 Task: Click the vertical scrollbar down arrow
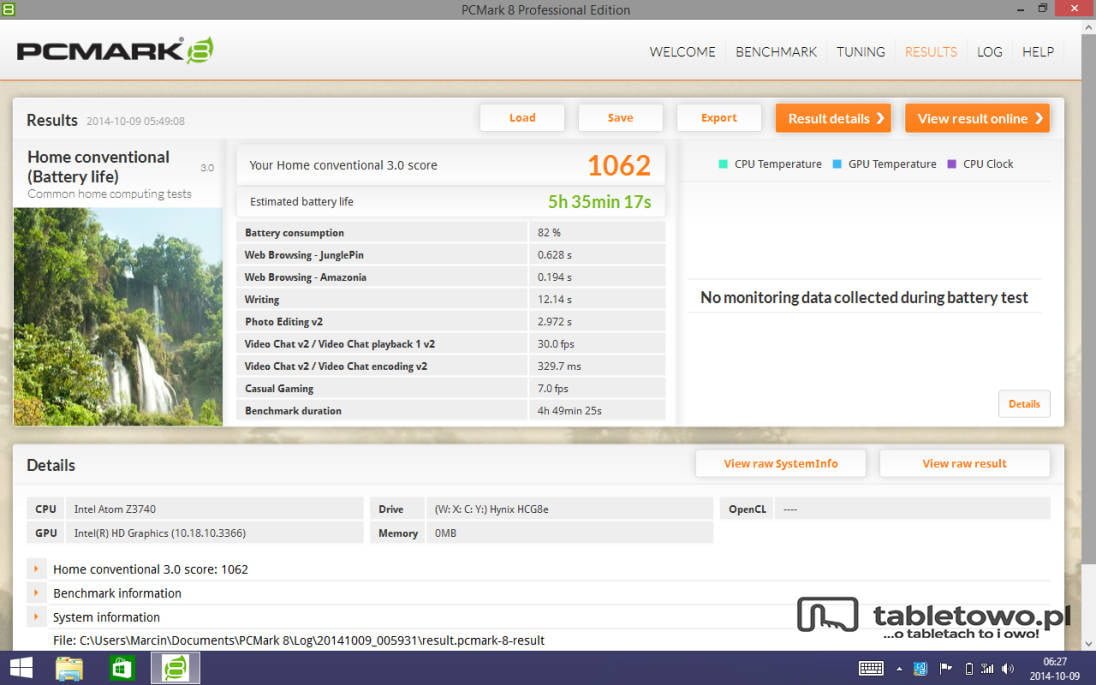click(1088, 643)
